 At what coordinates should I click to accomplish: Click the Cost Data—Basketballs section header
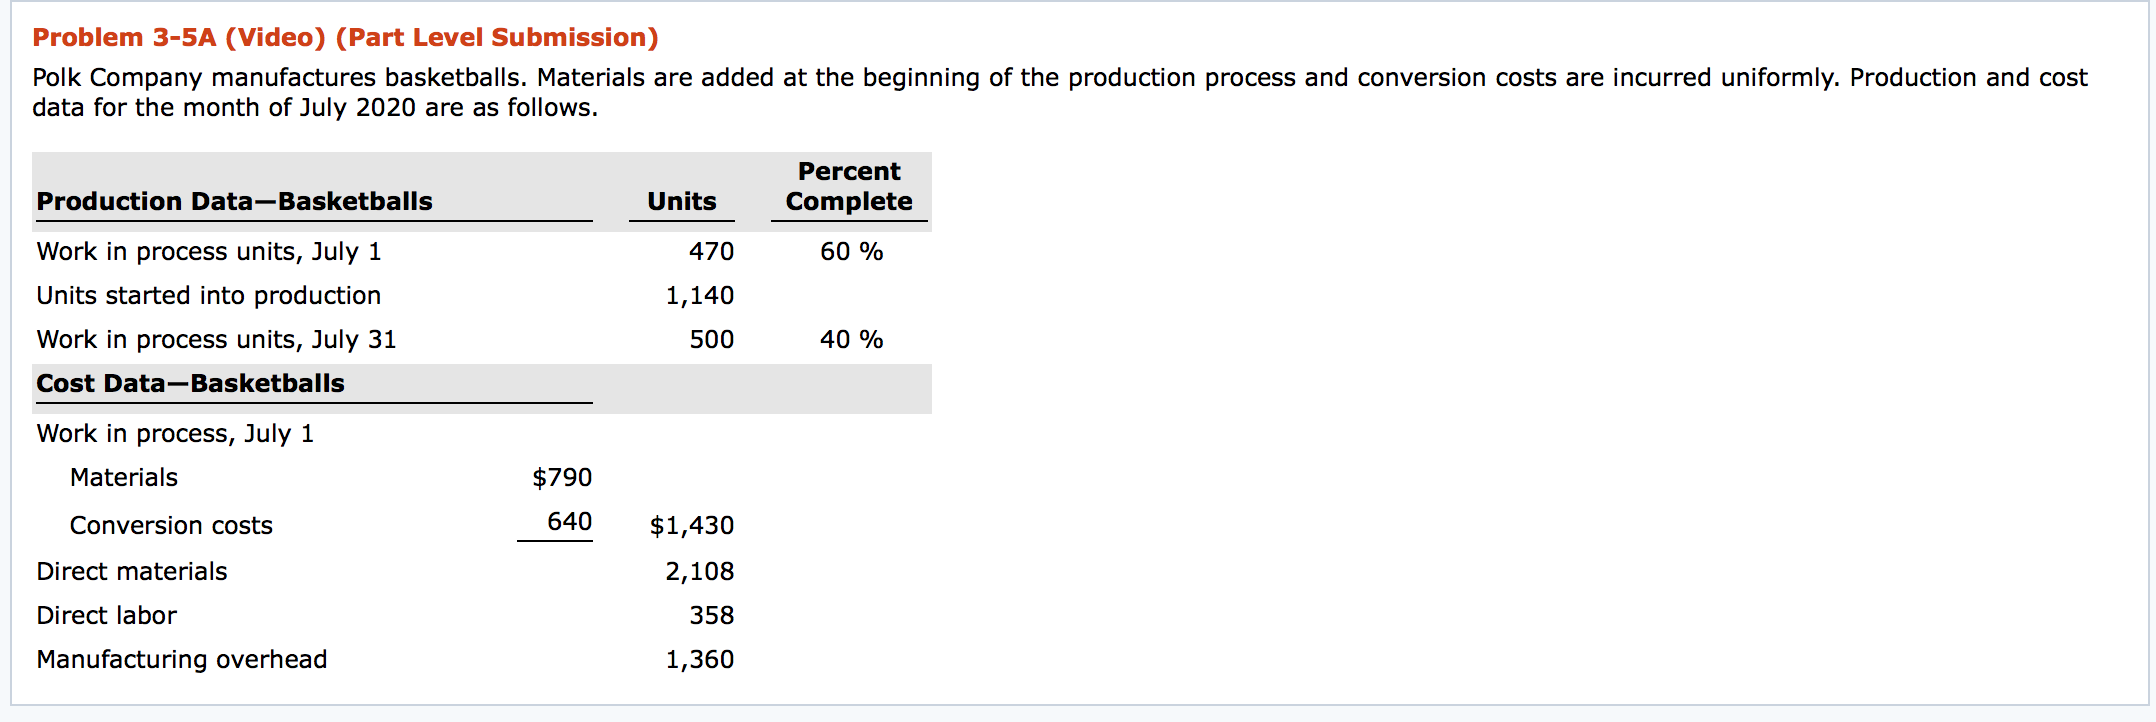190,384
